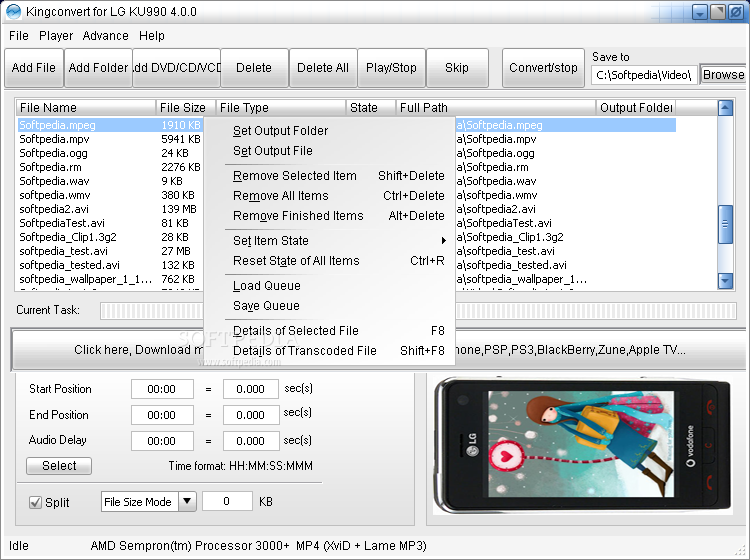Click the Add Folder button
Screen dimensions: 750x560
coord(98,68)
